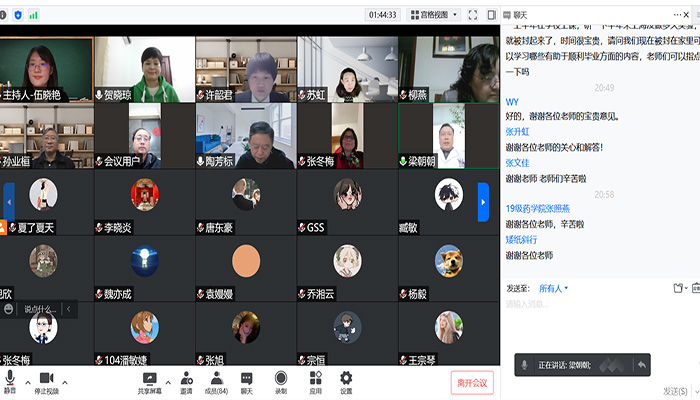Open the 应用 apps icon

click(313, 379)
